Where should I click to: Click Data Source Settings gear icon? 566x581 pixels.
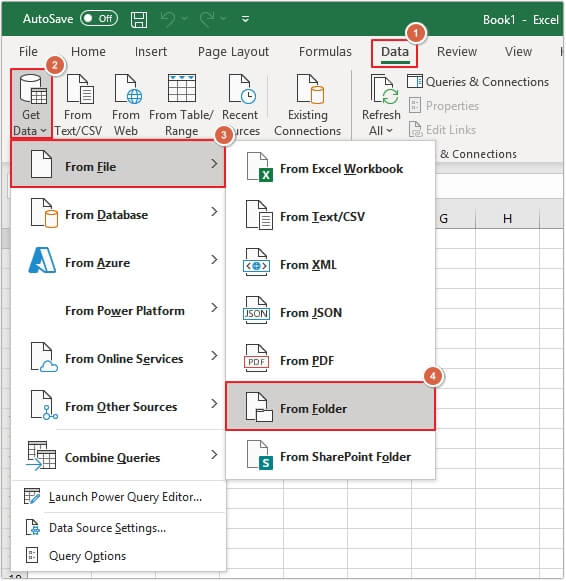click(32, 527)
